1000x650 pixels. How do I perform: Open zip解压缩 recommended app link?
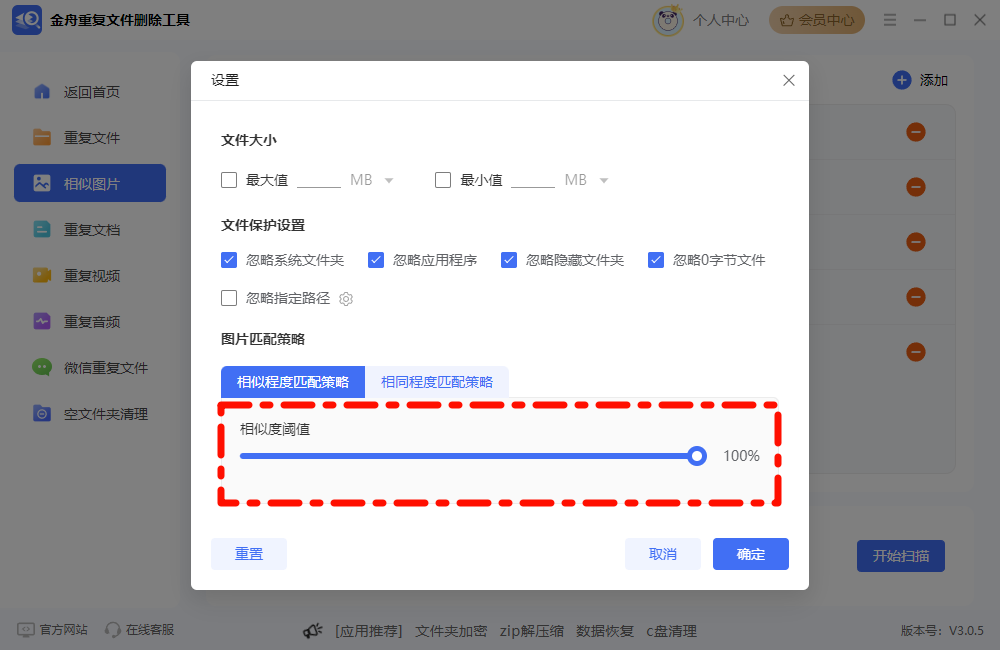[531, 632]
